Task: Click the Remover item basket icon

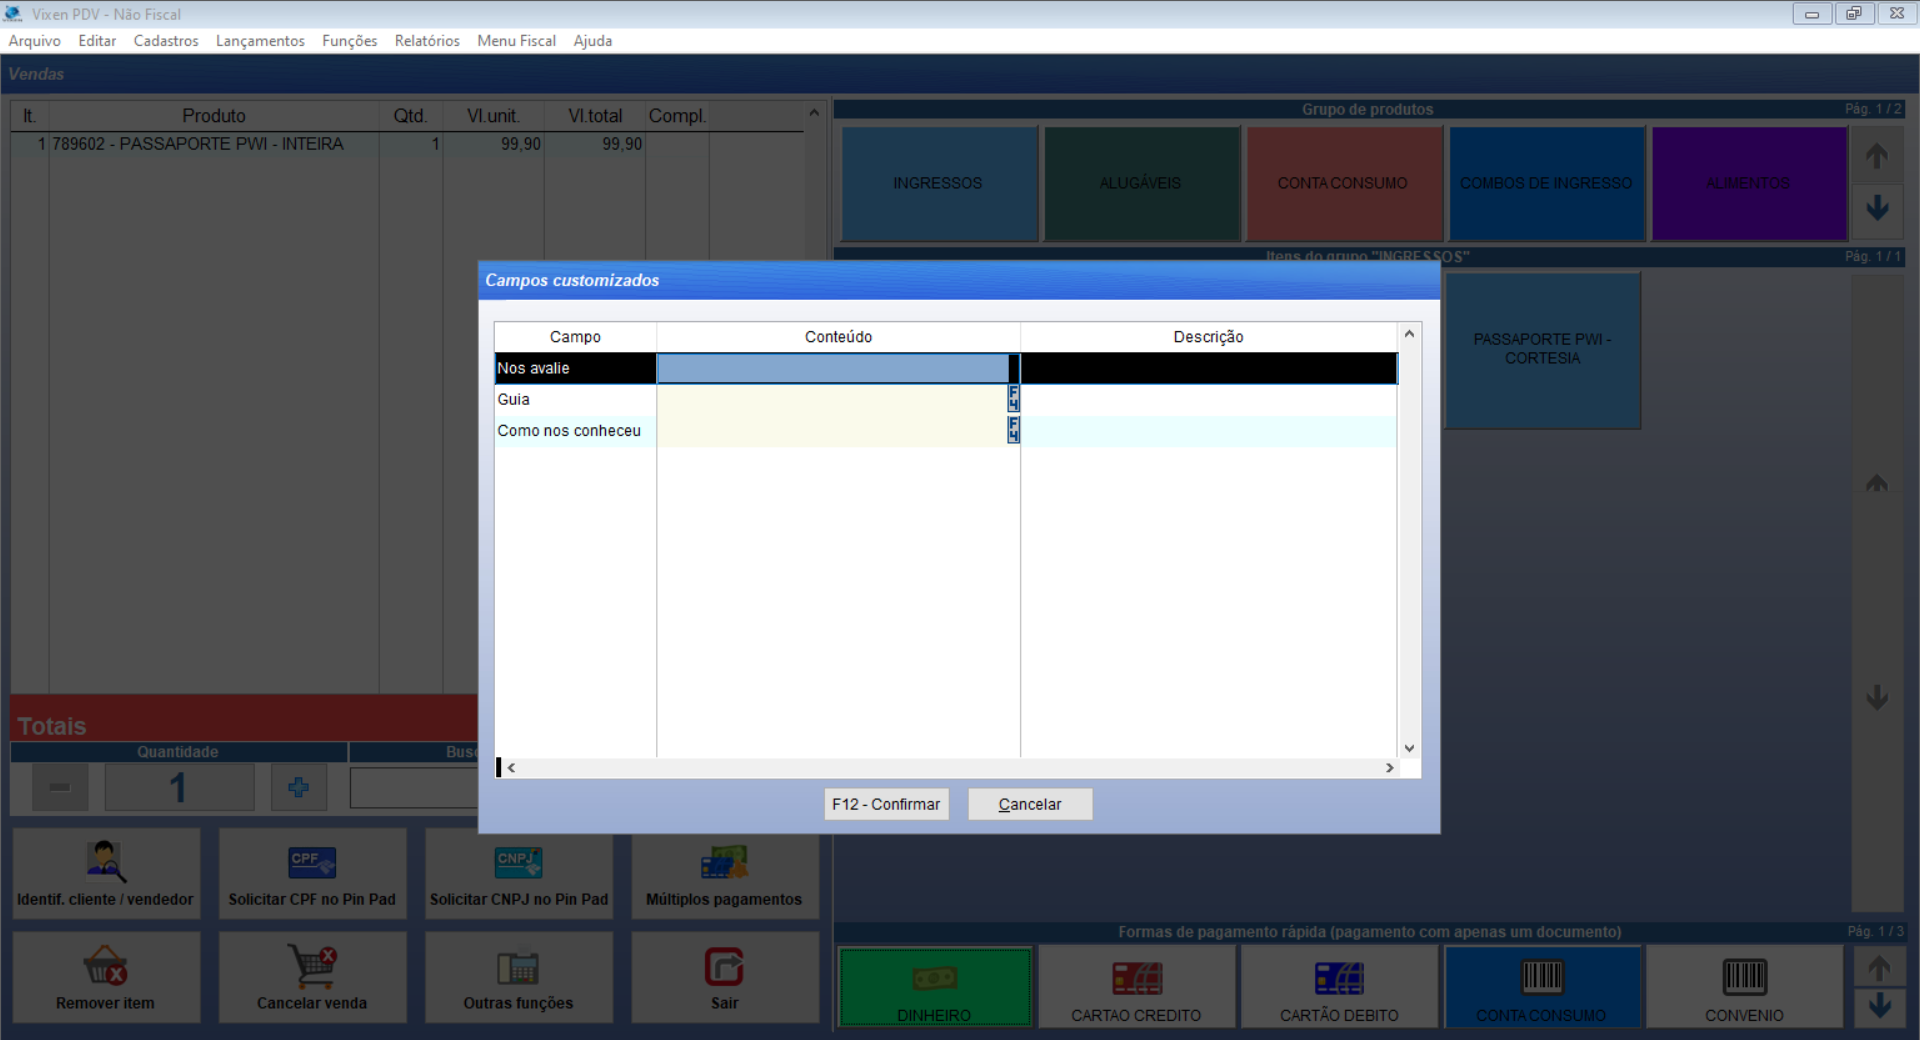Action: click(x=105, y=967)
